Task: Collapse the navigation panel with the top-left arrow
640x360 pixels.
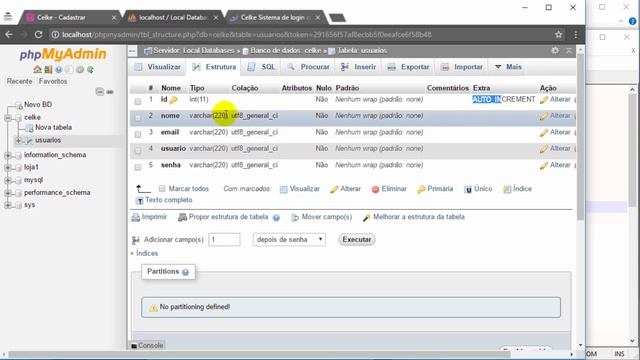Action: (133, 51)
